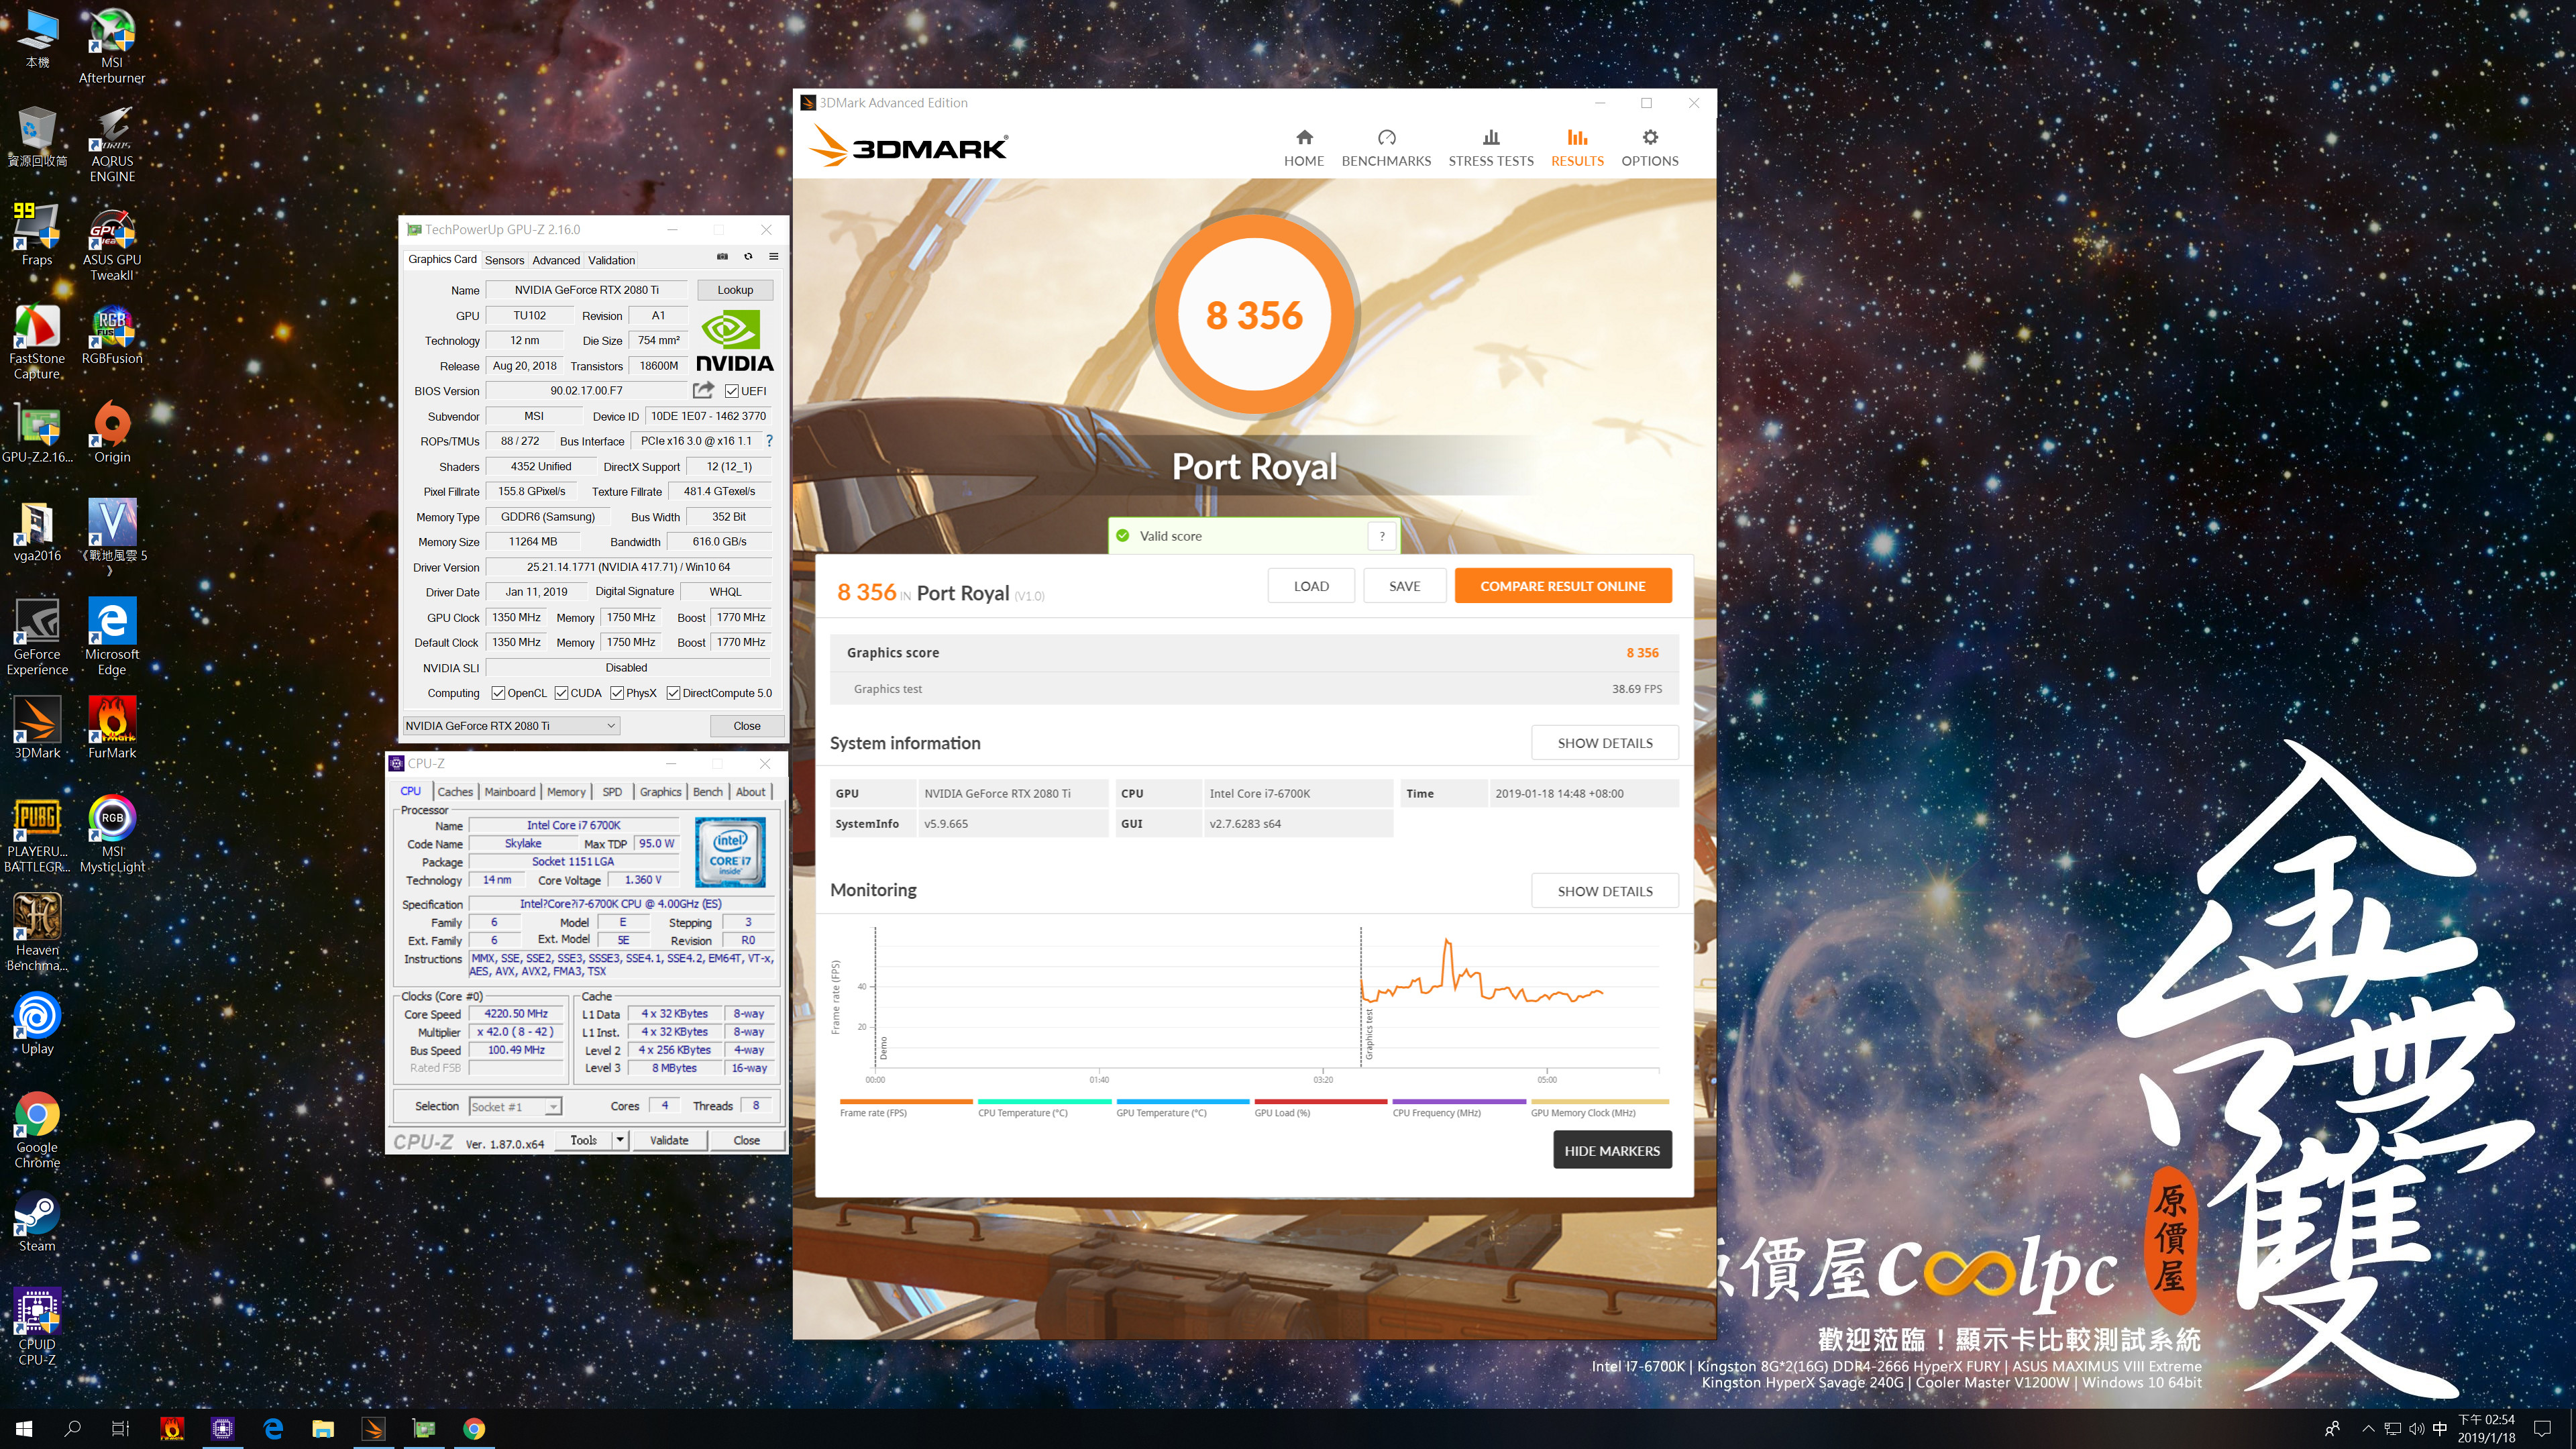Toggle CPU Temperature legend bar
Screen dimensions: 2576x1449
pos(1044,1102)
